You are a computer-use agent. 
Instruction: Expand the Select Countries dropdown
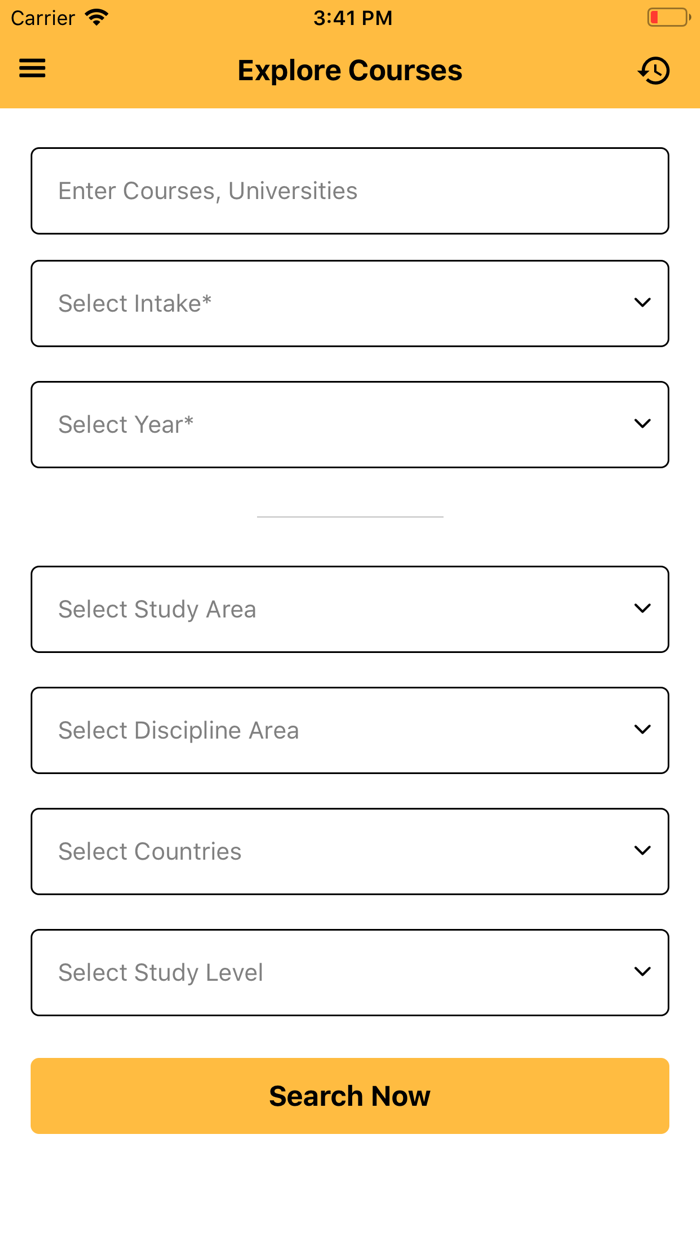click(350, 850)
